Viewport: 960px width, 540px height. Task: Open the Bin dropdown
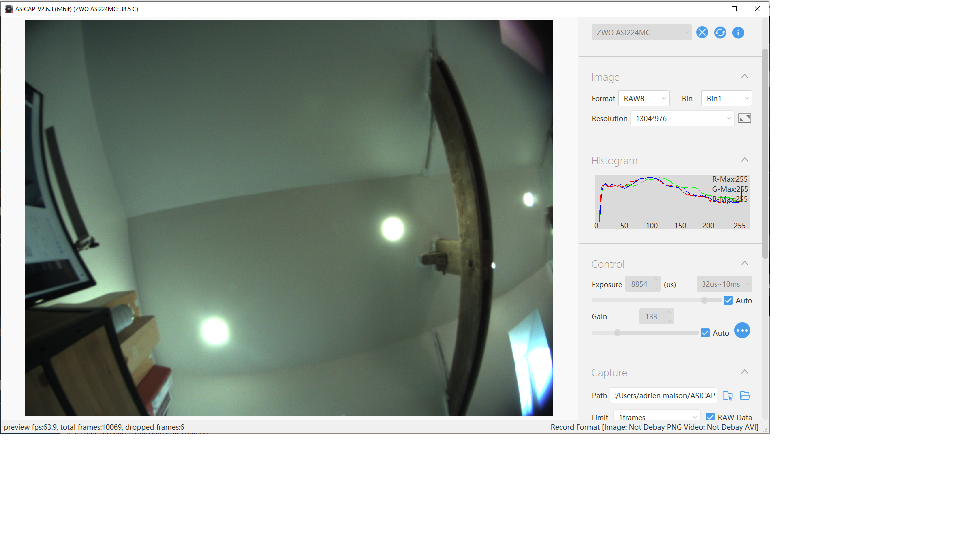(x=727, y=98)
